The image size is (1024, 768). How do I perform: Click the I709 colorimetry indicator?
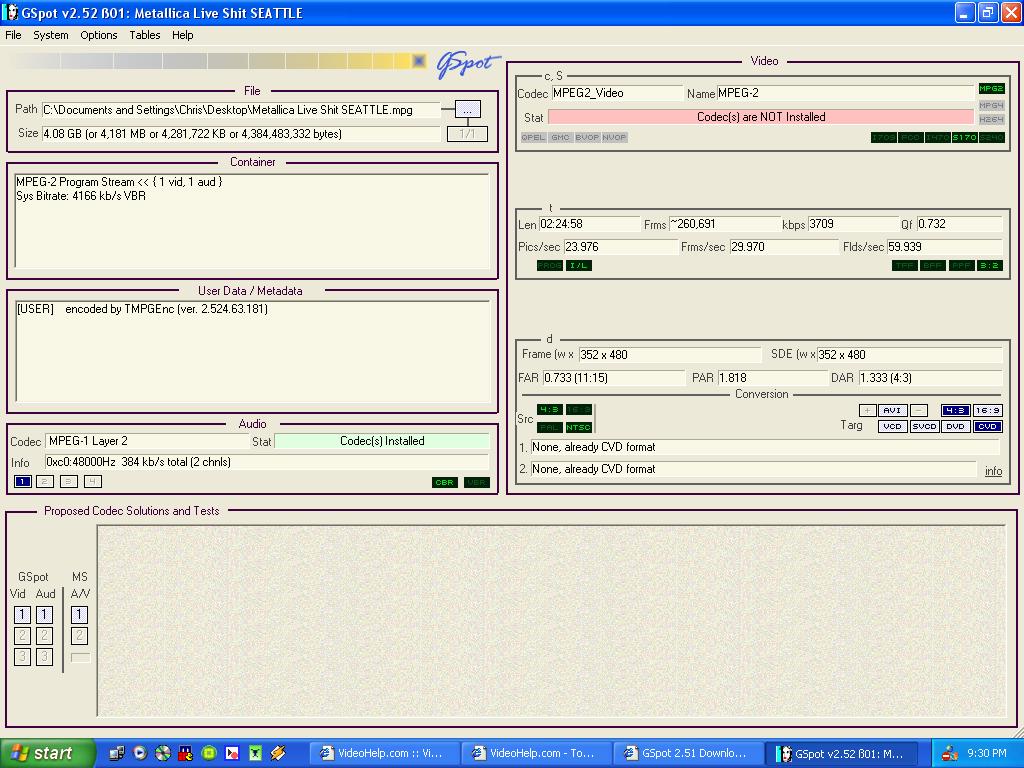(x=884, y=137)
